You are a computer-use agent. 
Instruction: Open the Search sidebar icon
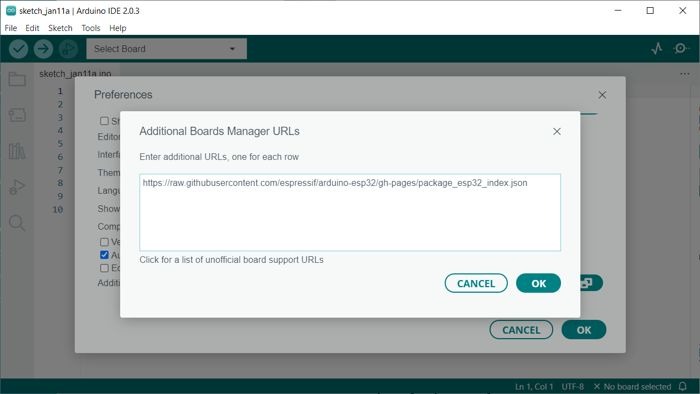17,223
